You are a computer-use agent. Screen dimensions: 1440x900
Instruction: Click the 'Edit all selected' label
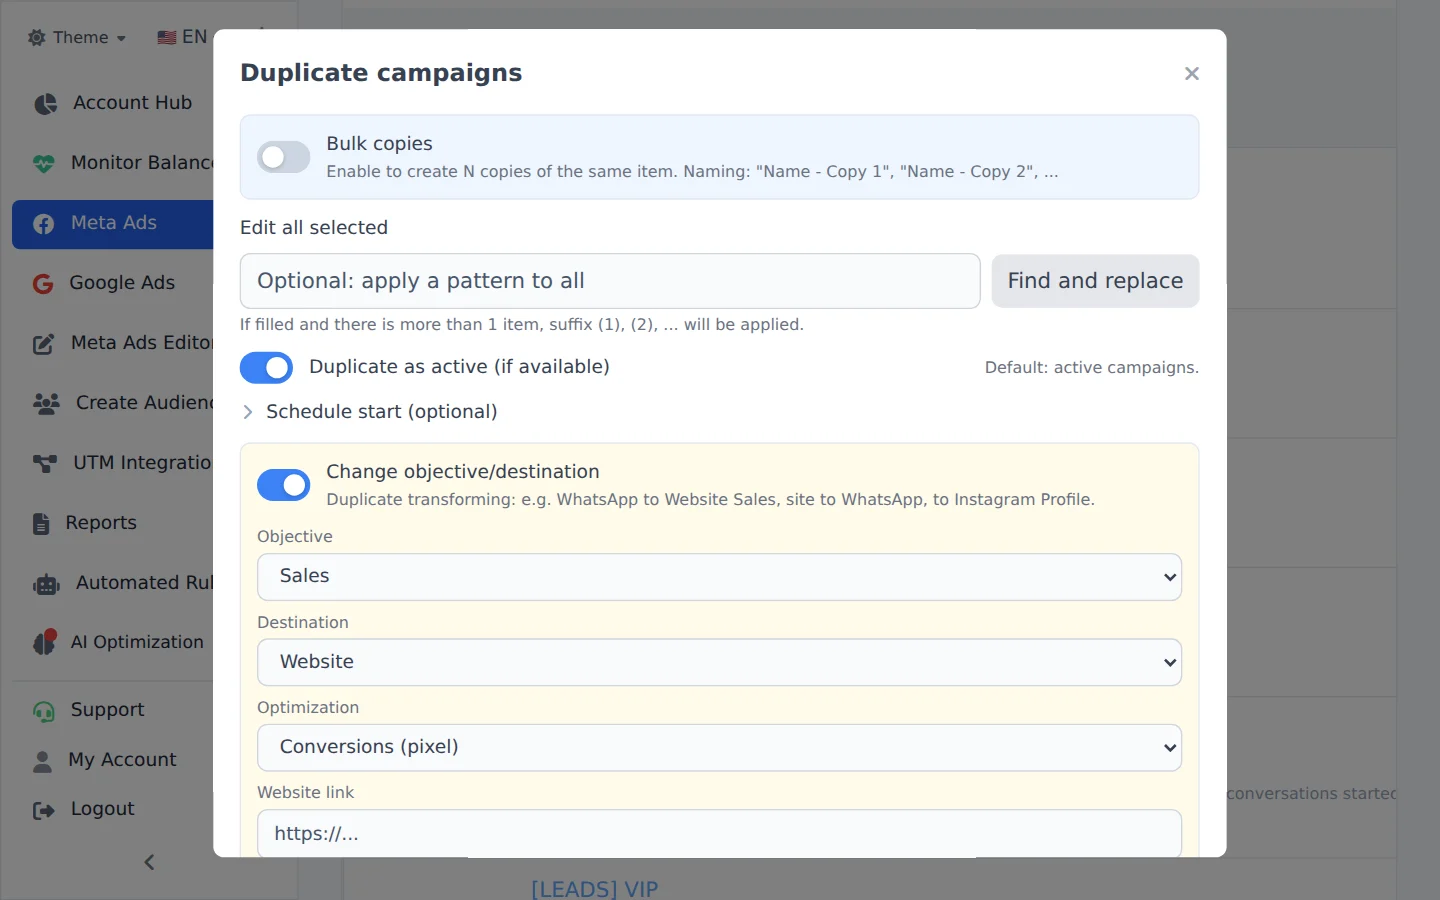(x=314, y=228)
